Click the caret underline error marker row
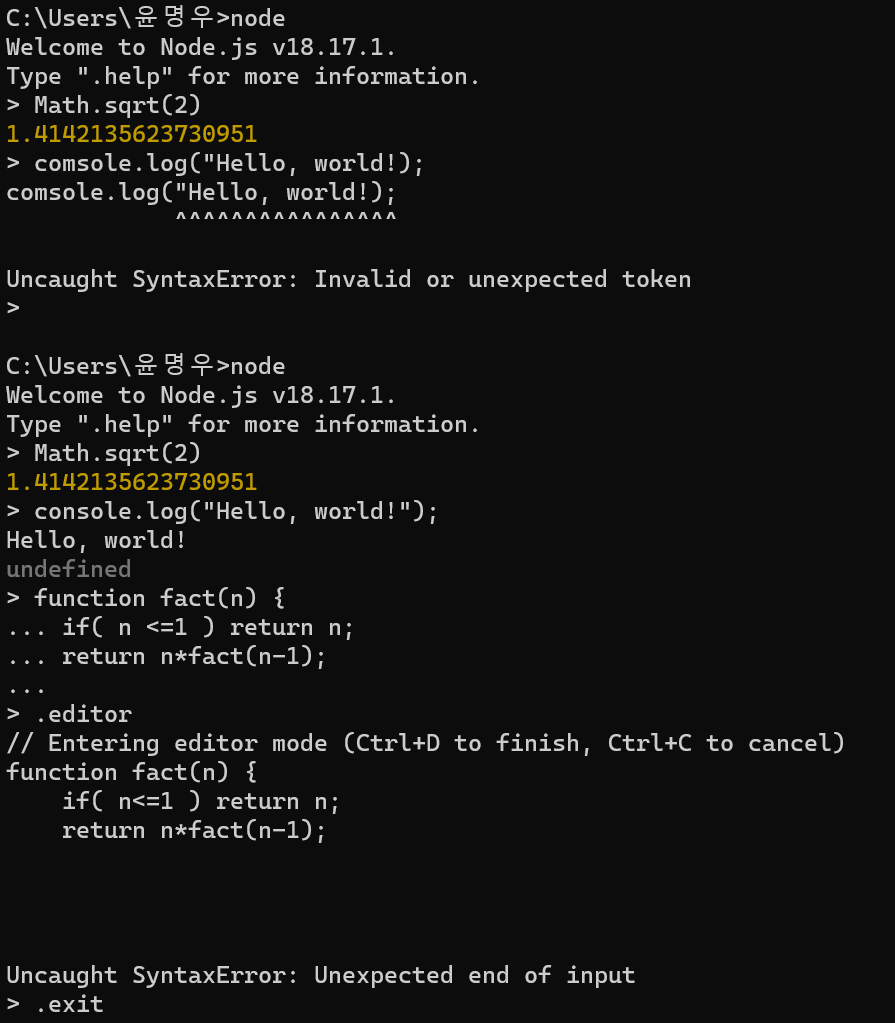Viewport: 895px width, 1023px height. [x=286, y=217]
